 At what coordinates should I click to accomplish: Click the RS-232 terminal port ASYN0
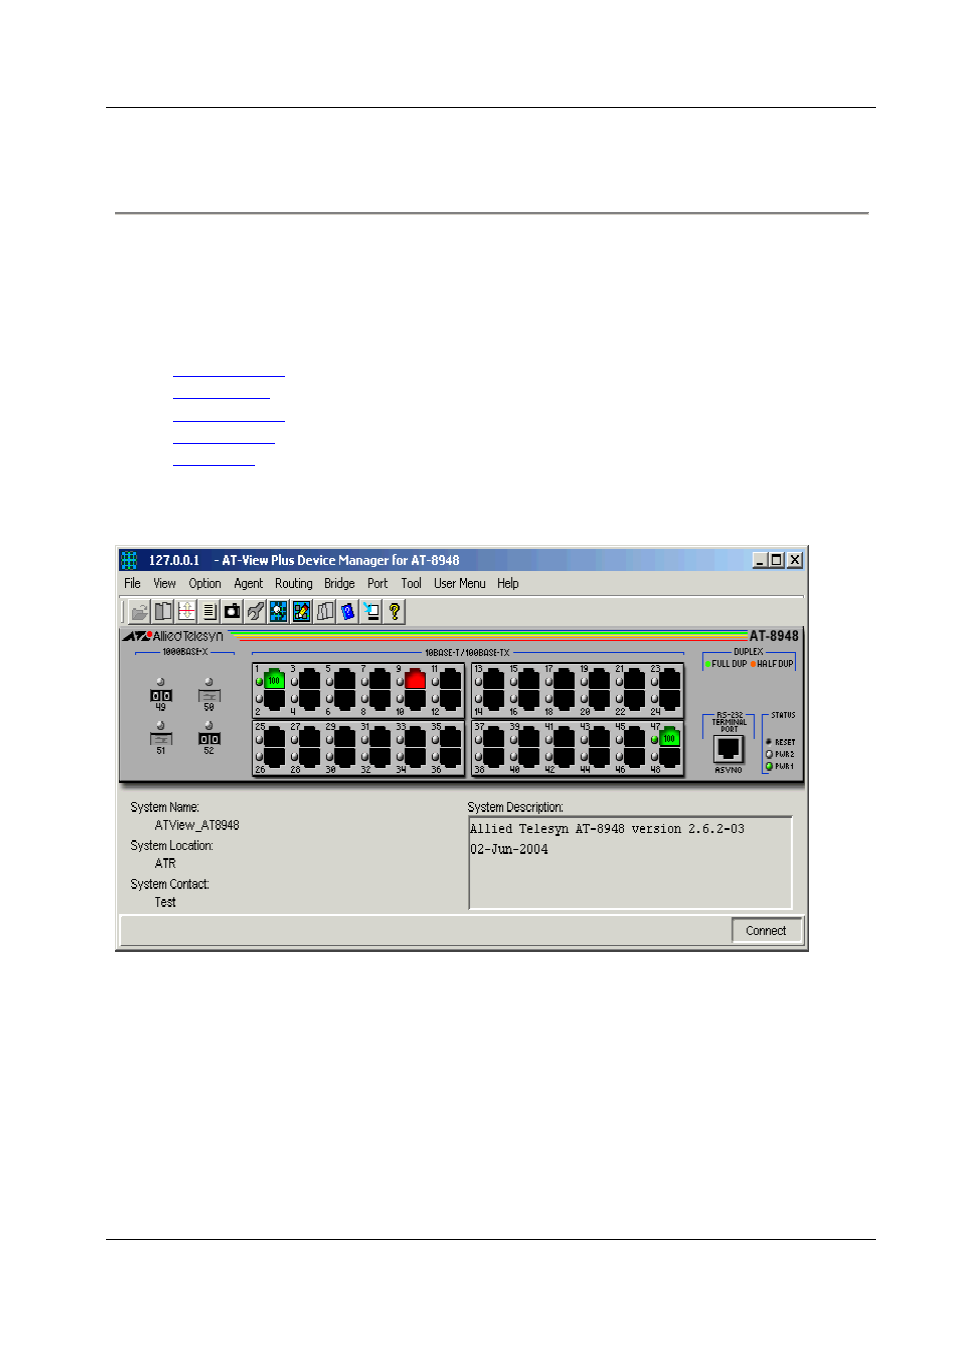(728, 750)
